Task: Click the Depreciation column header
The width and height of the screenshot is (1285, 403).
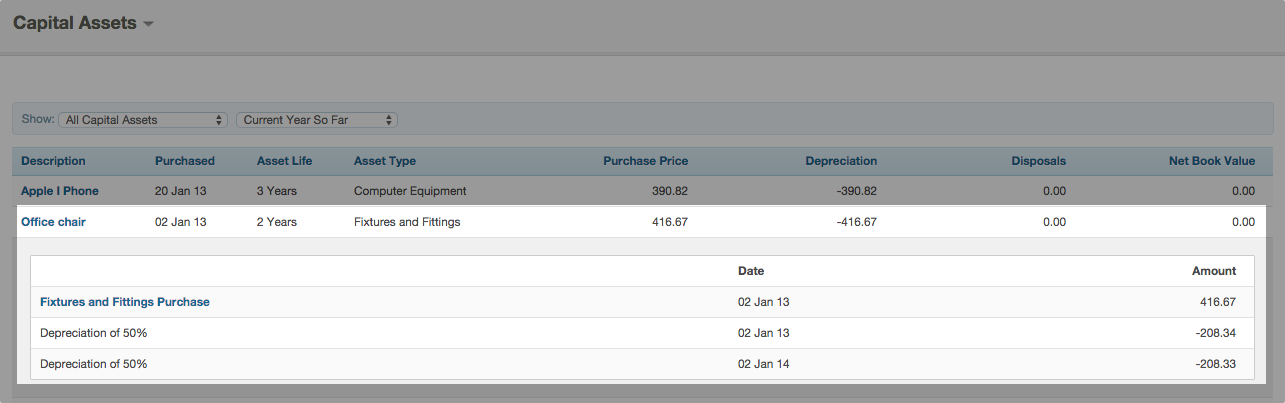Action: click(x=841, y=161)
